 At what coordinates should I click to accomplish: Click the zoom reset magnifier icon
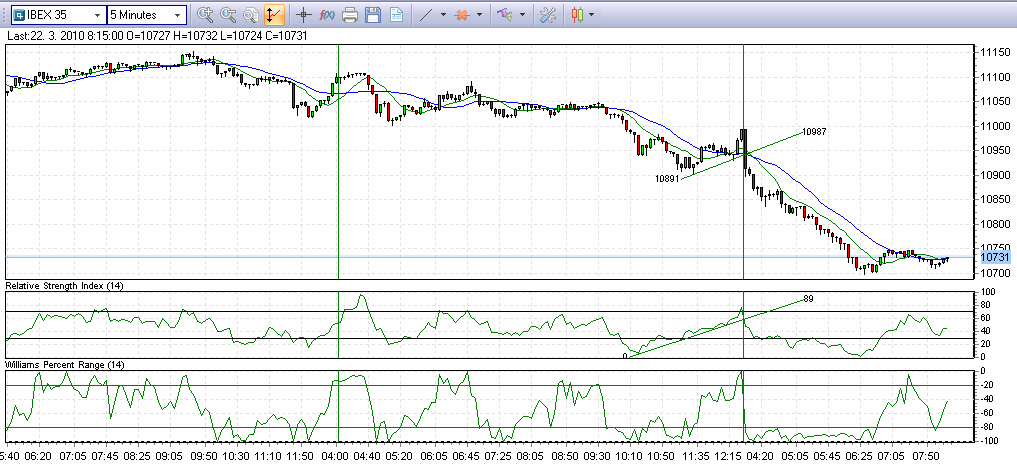point(250,15)
